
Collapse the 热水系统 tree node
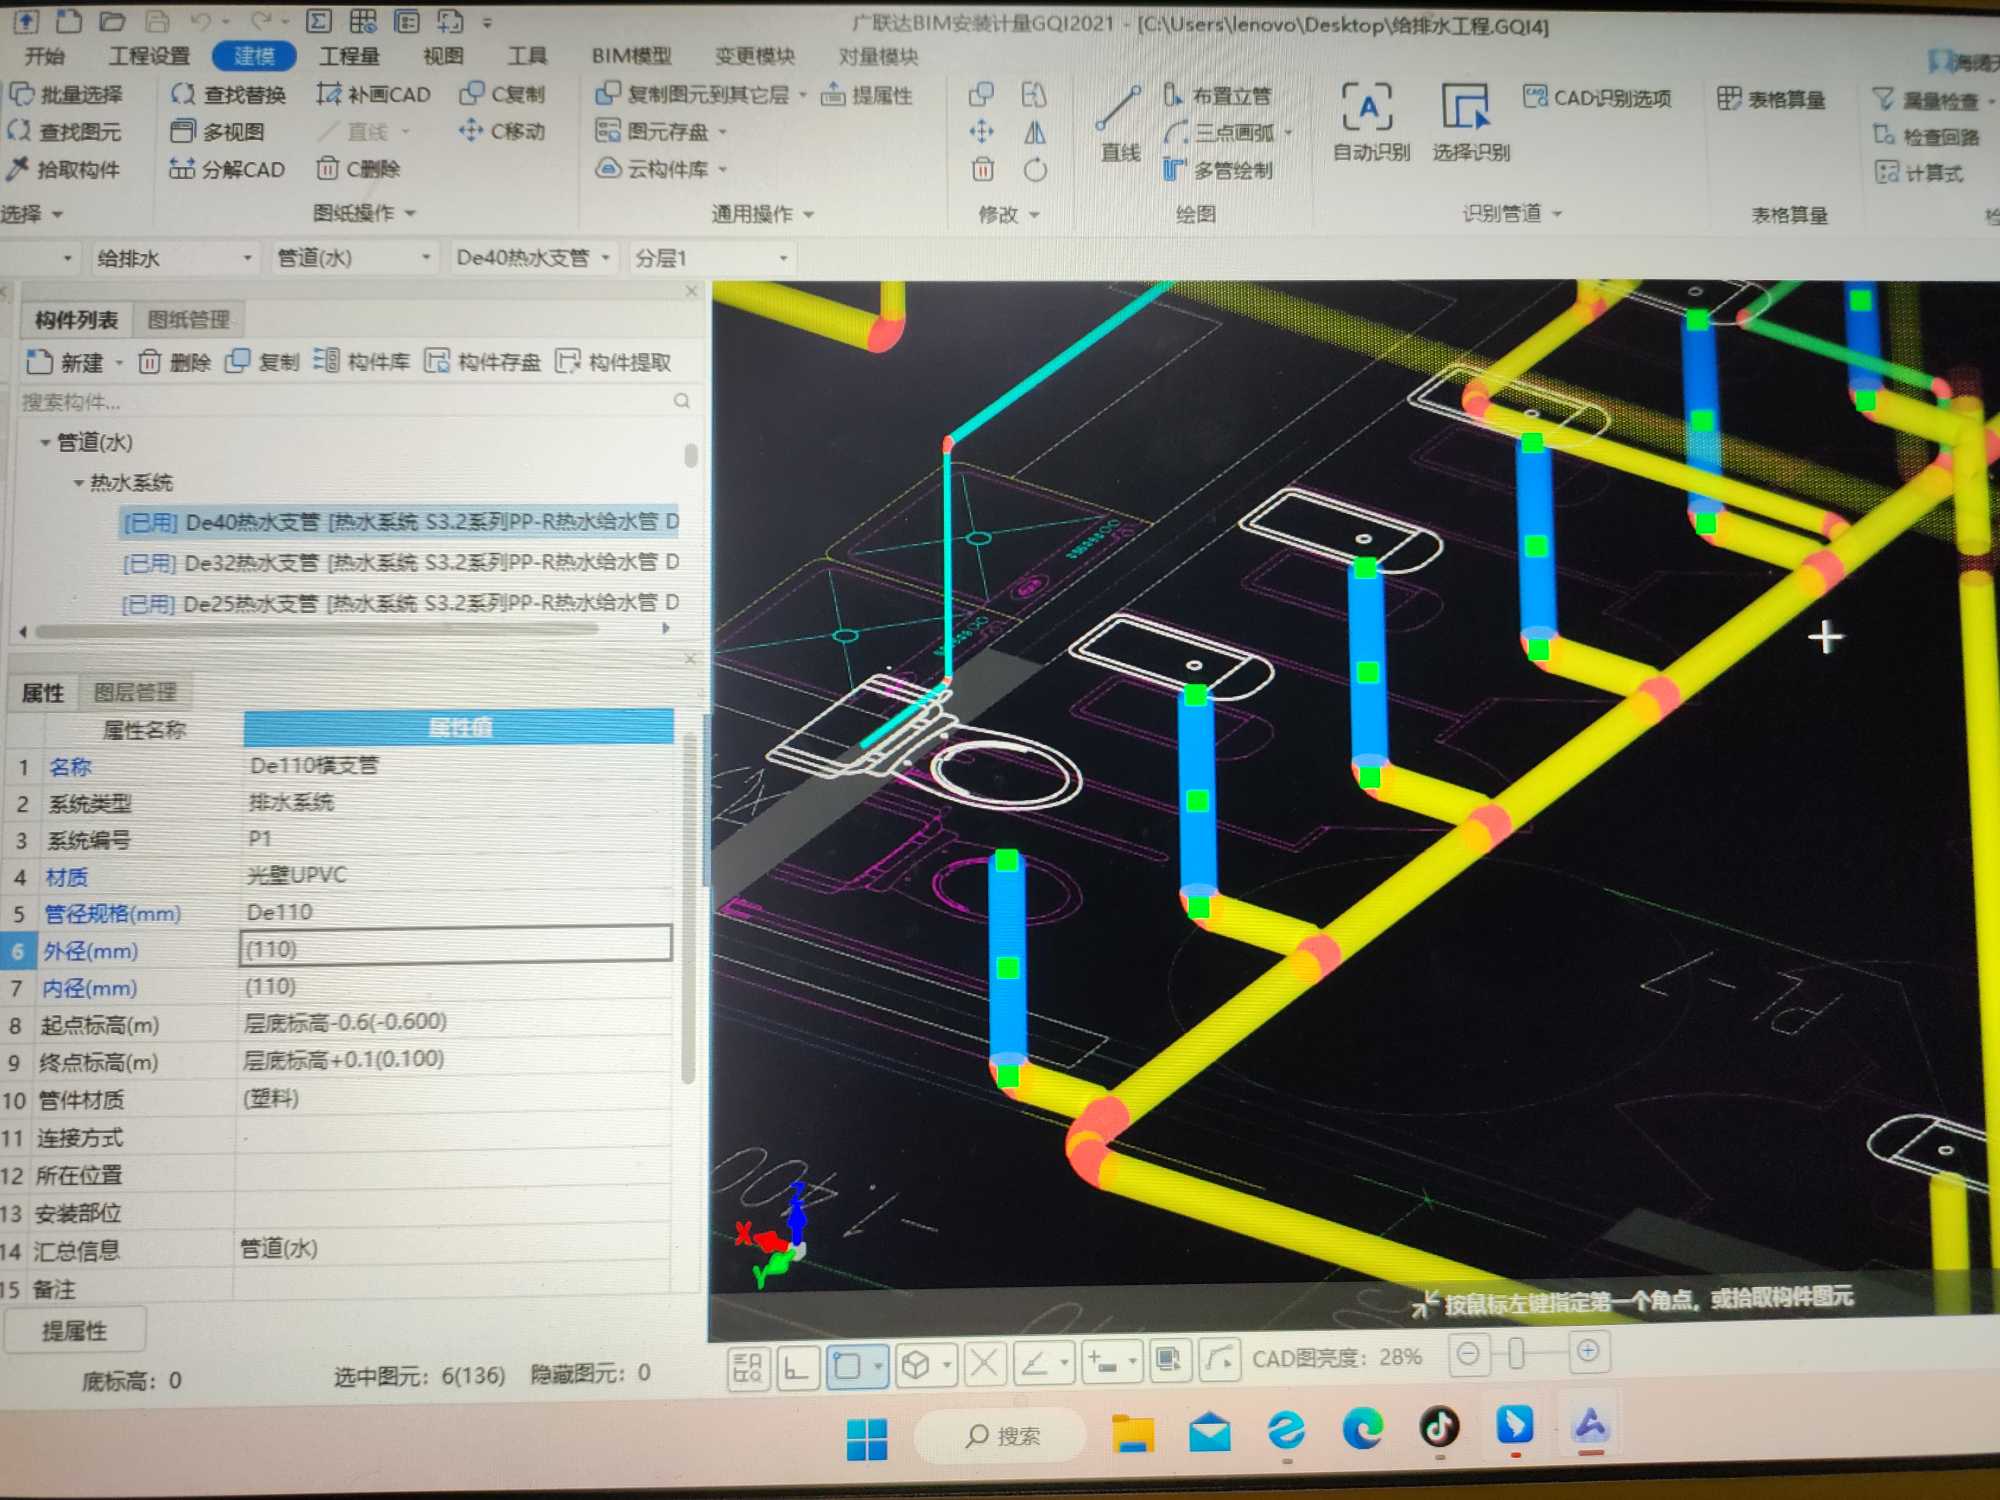78,483
